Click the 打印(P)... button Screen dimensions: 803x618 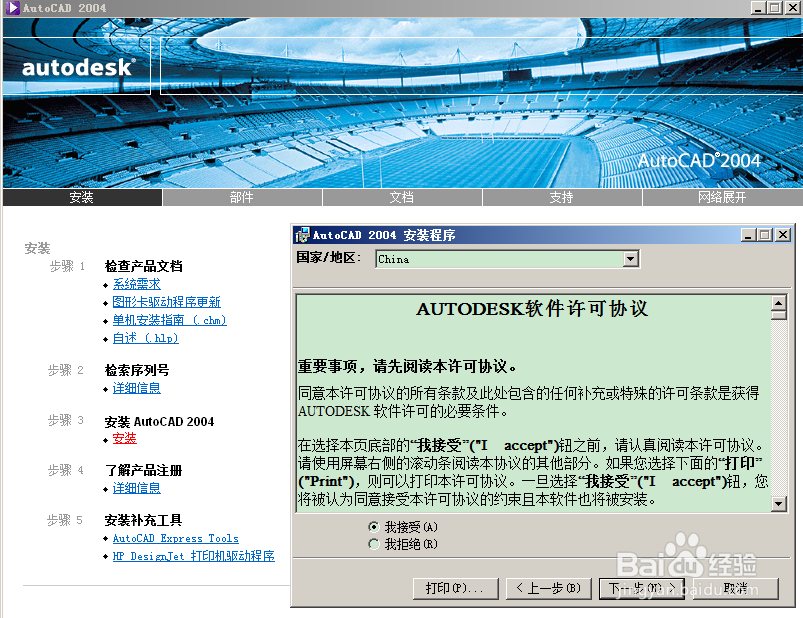pos(456,588)
